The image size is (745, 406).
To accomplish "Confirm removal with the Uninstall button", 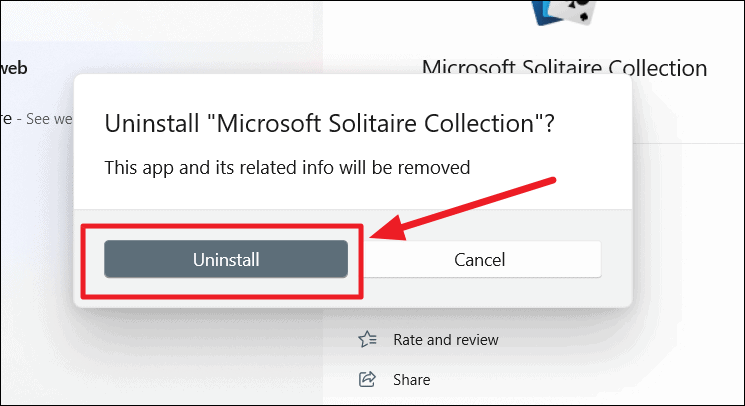I will pyautogui.click(x=226, y=259).
